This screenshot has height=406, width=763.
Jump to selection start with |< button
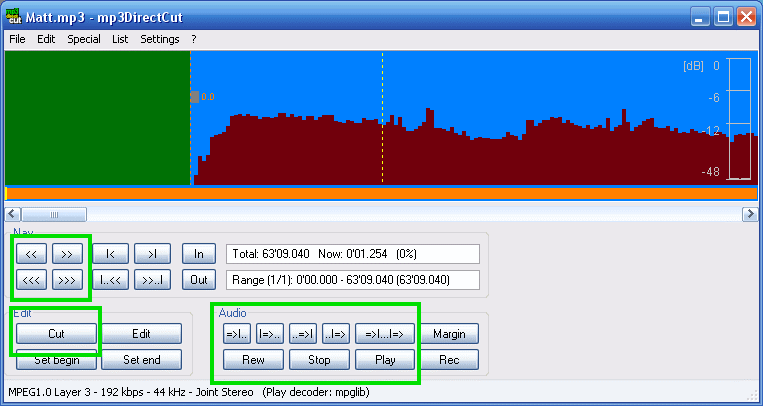pyautogui.click(x=111, y=253)
